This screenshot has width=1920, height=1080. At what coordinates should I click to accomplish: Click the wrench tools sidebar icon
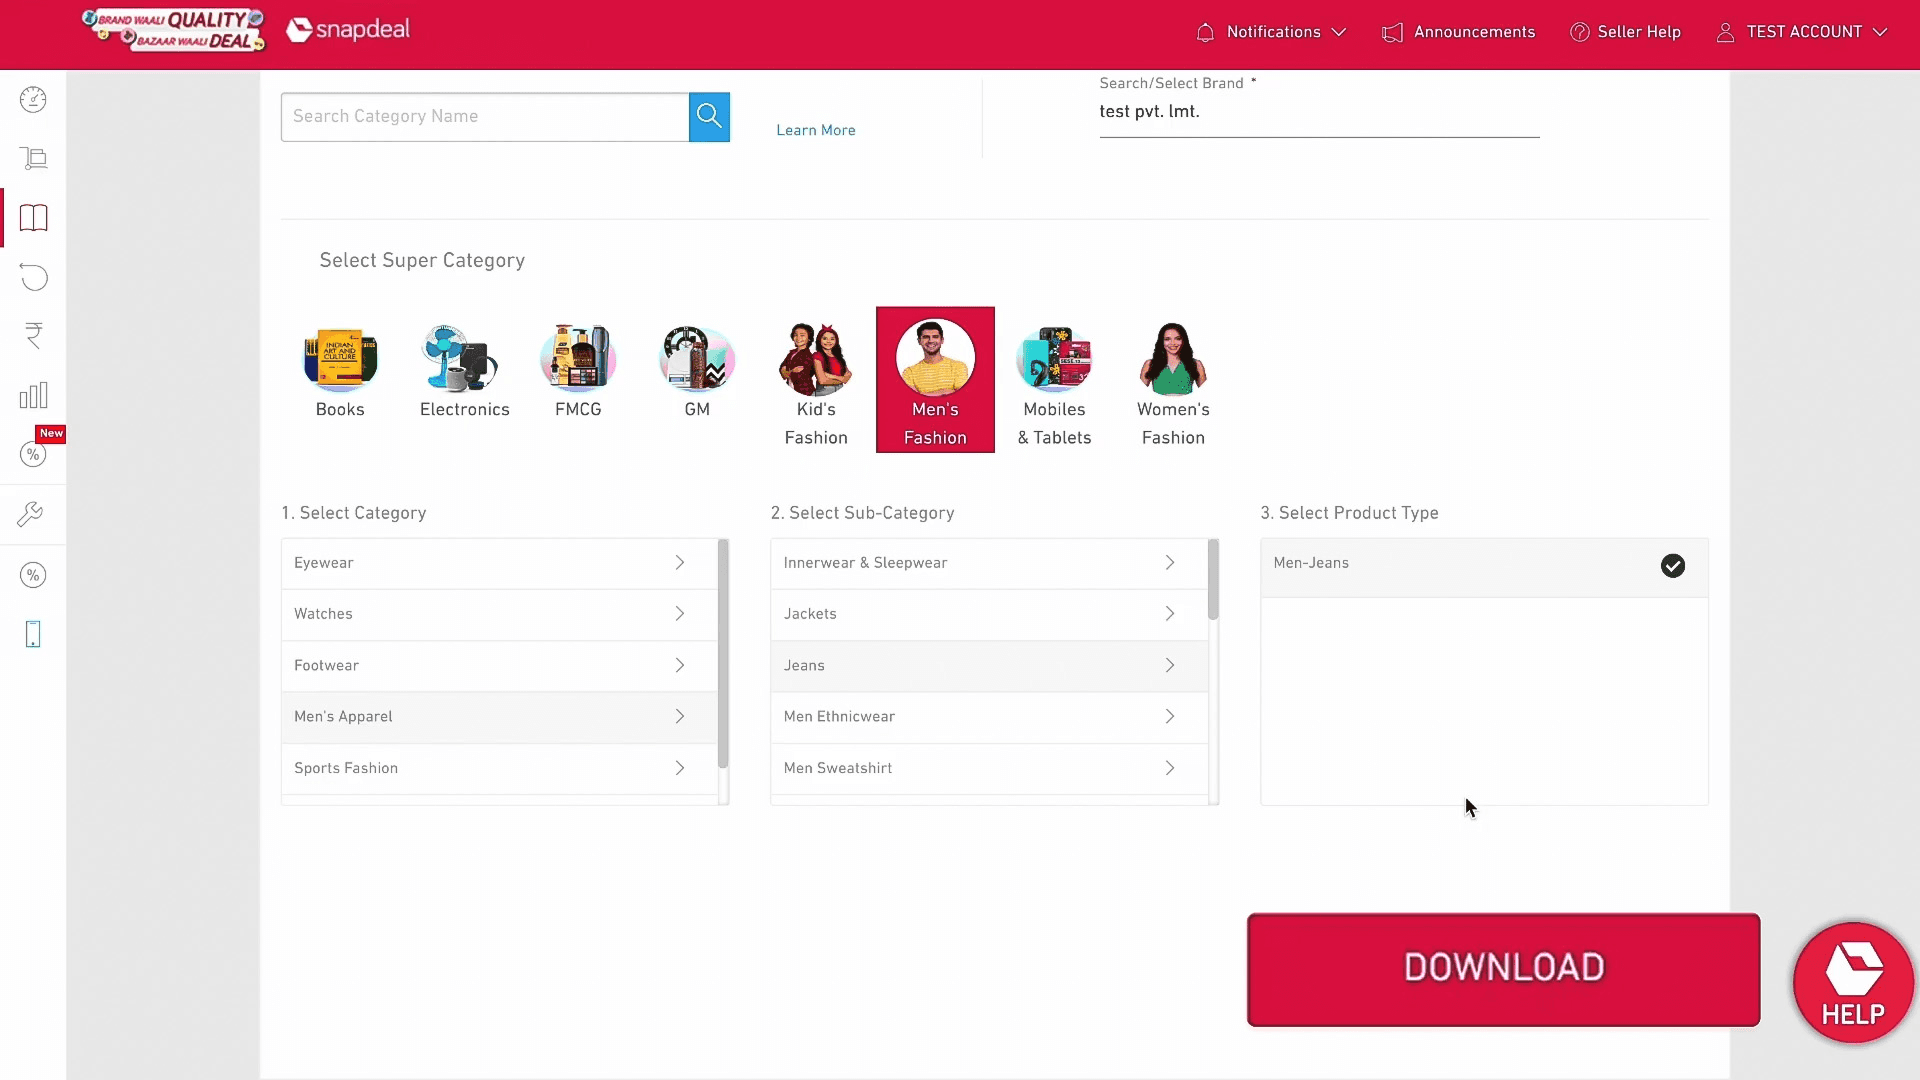point(30,515)
